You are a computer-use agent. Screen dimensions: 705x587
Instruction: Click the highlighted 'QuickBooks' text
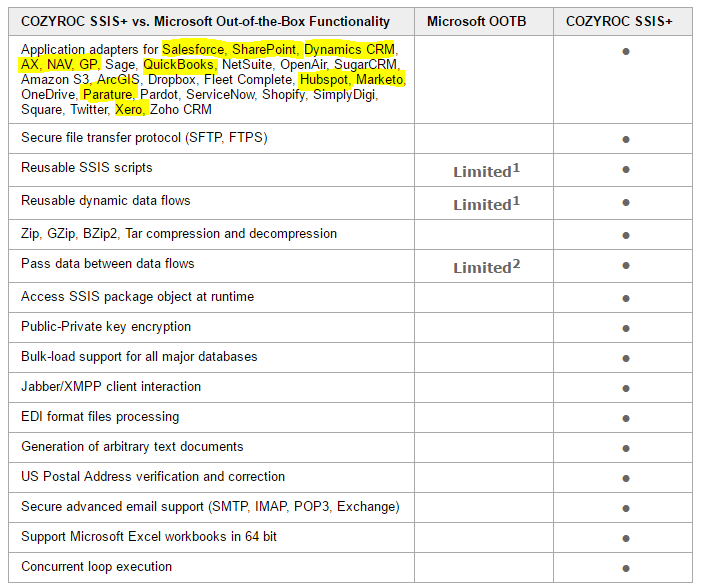[x=178, y=64]
